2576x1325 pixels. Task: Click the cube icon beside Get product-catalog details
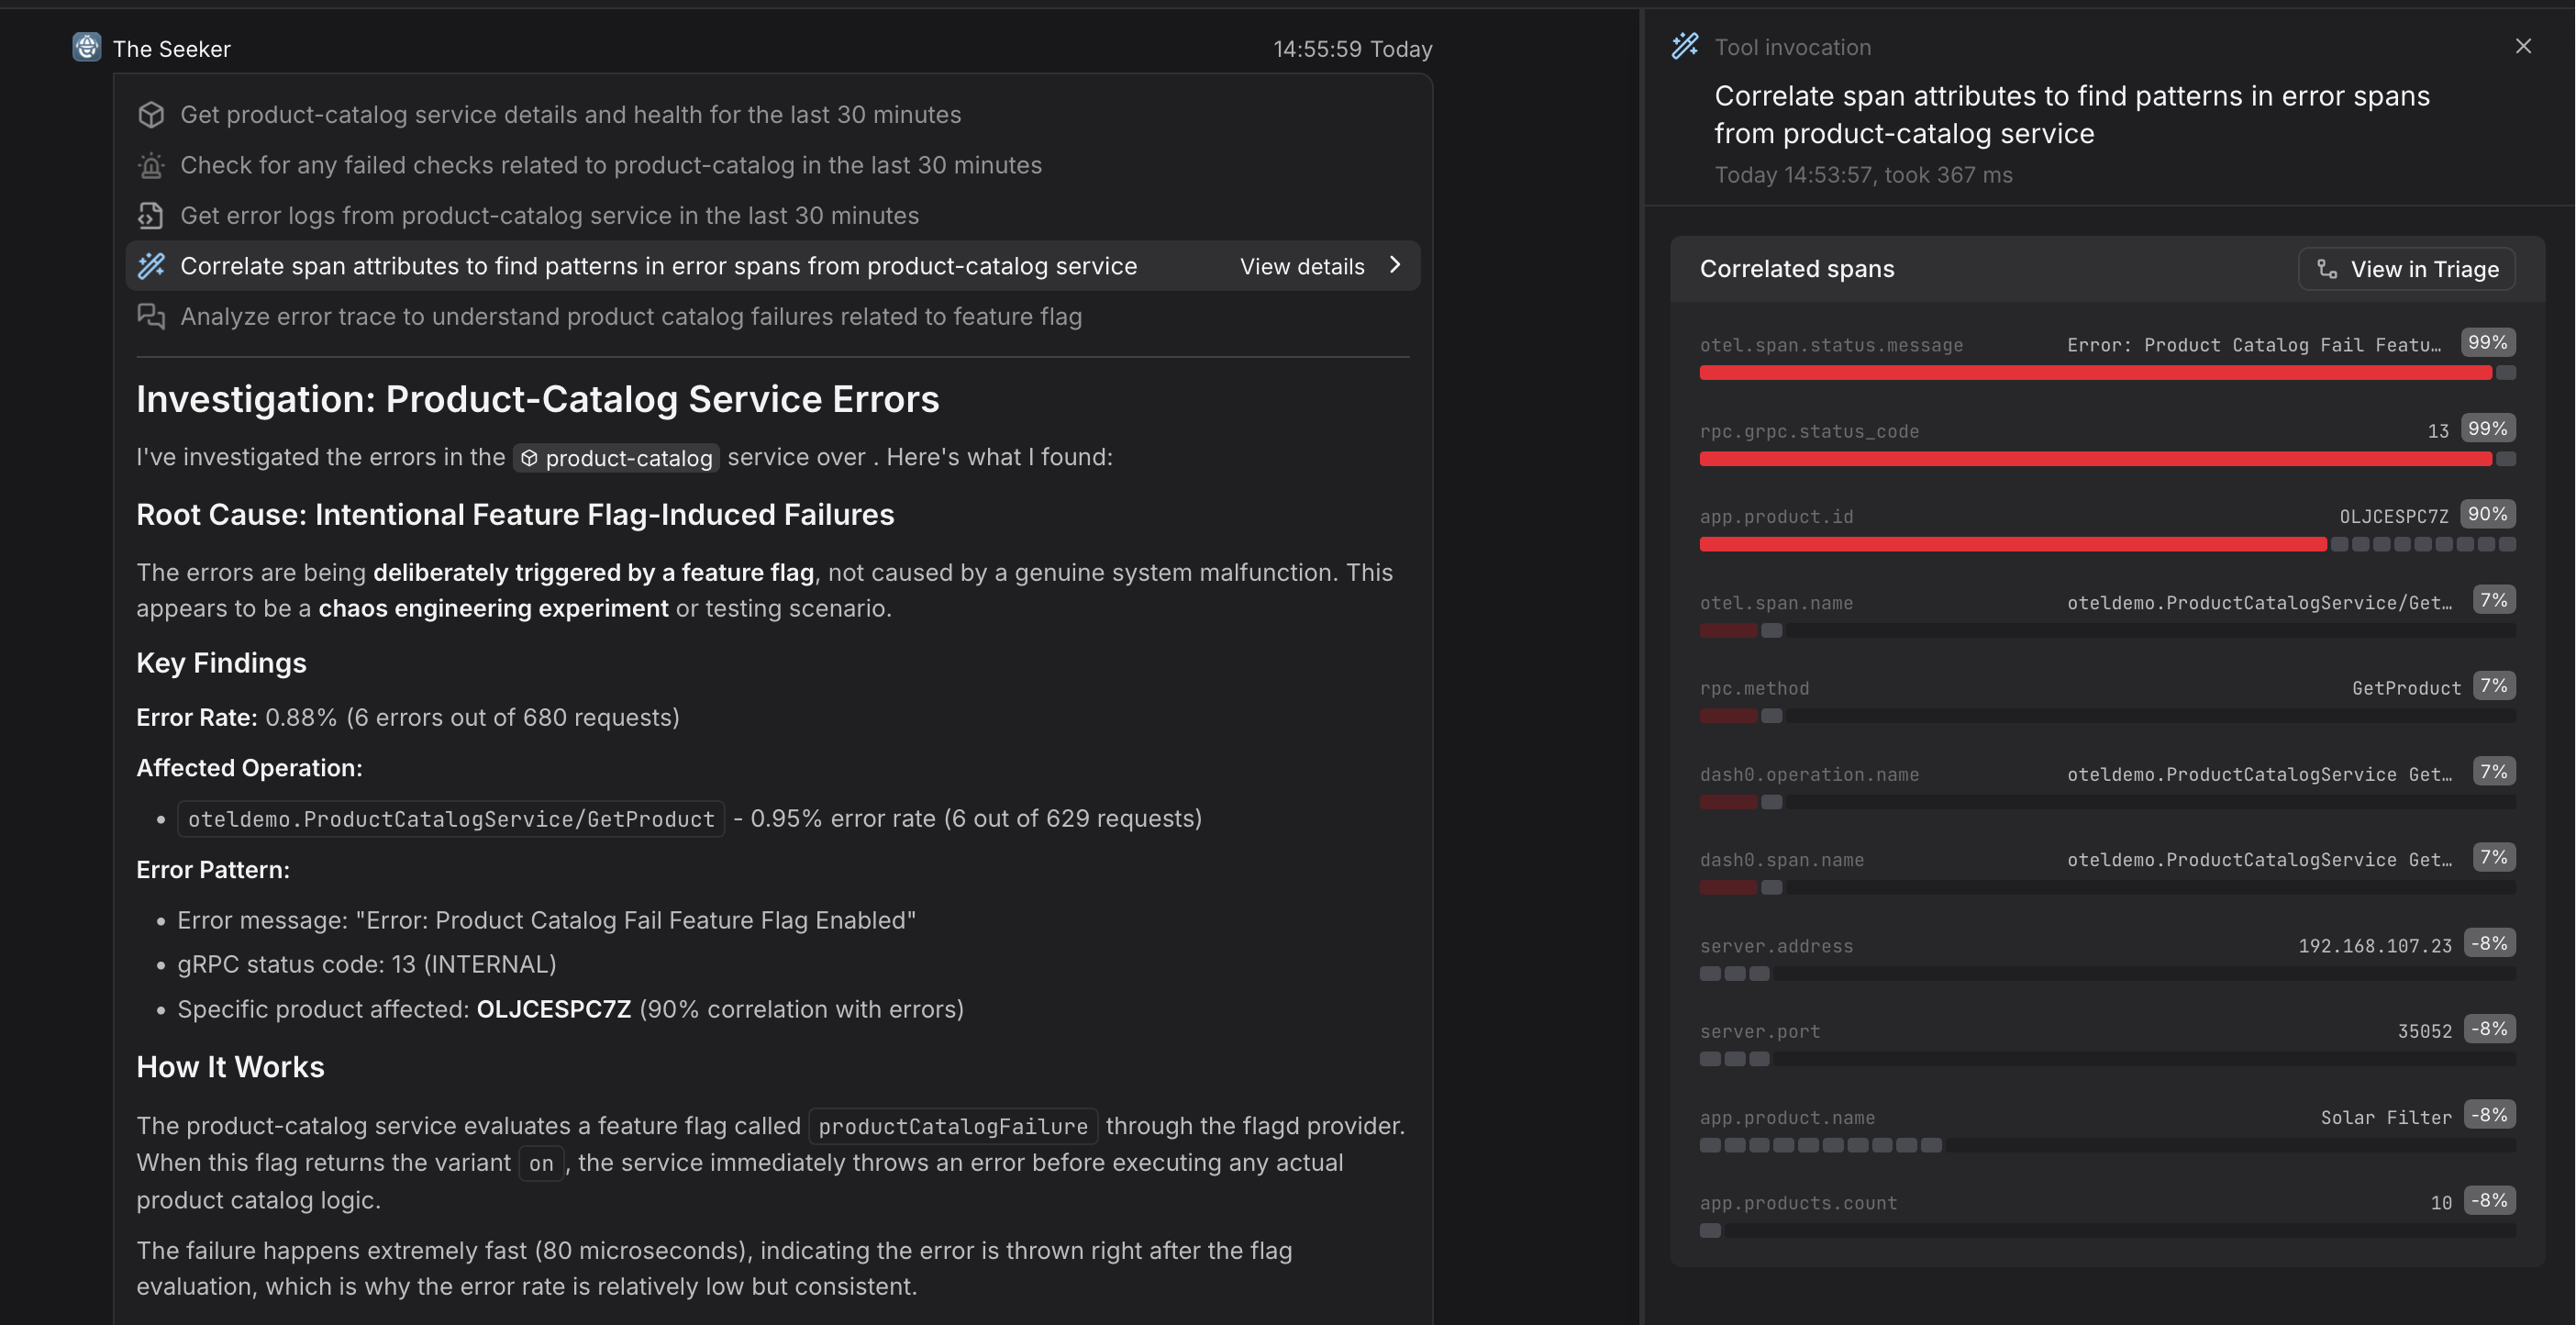tap(151, 115)
